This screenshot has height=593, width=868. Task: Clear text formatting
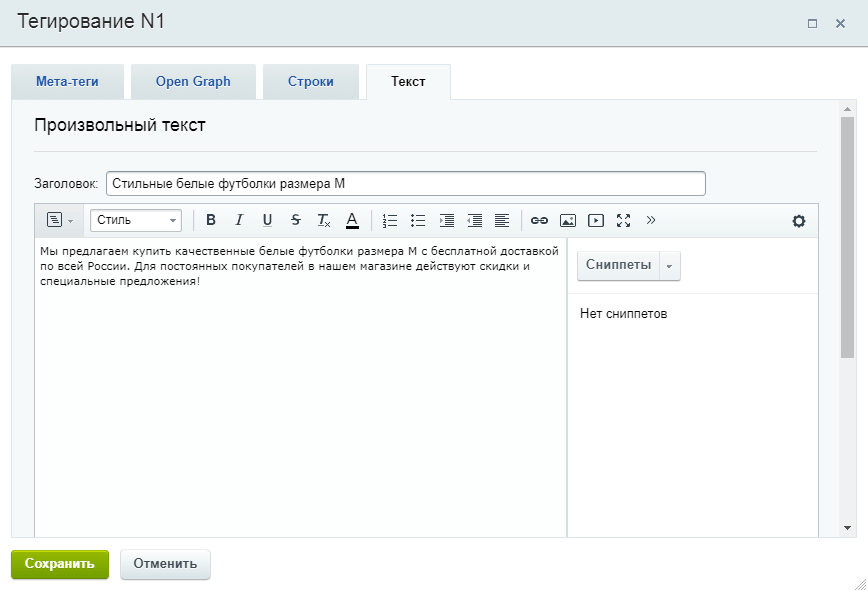click(323, 220)
